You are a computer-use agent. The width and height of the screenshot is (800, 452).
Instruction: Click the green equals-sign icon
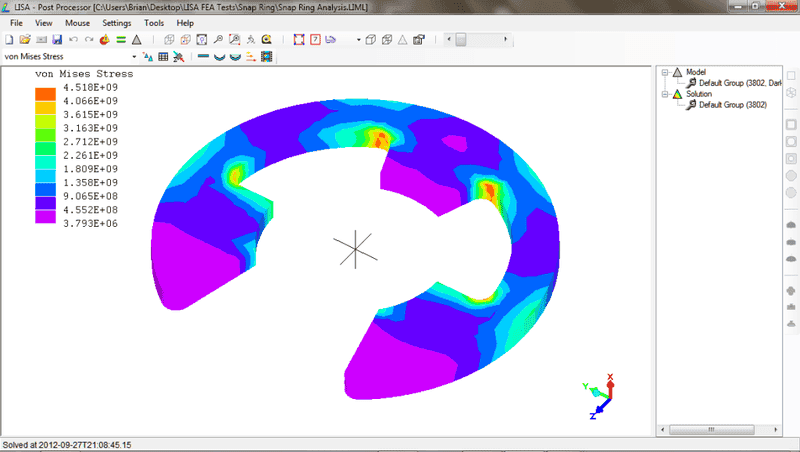coord(121,40)
